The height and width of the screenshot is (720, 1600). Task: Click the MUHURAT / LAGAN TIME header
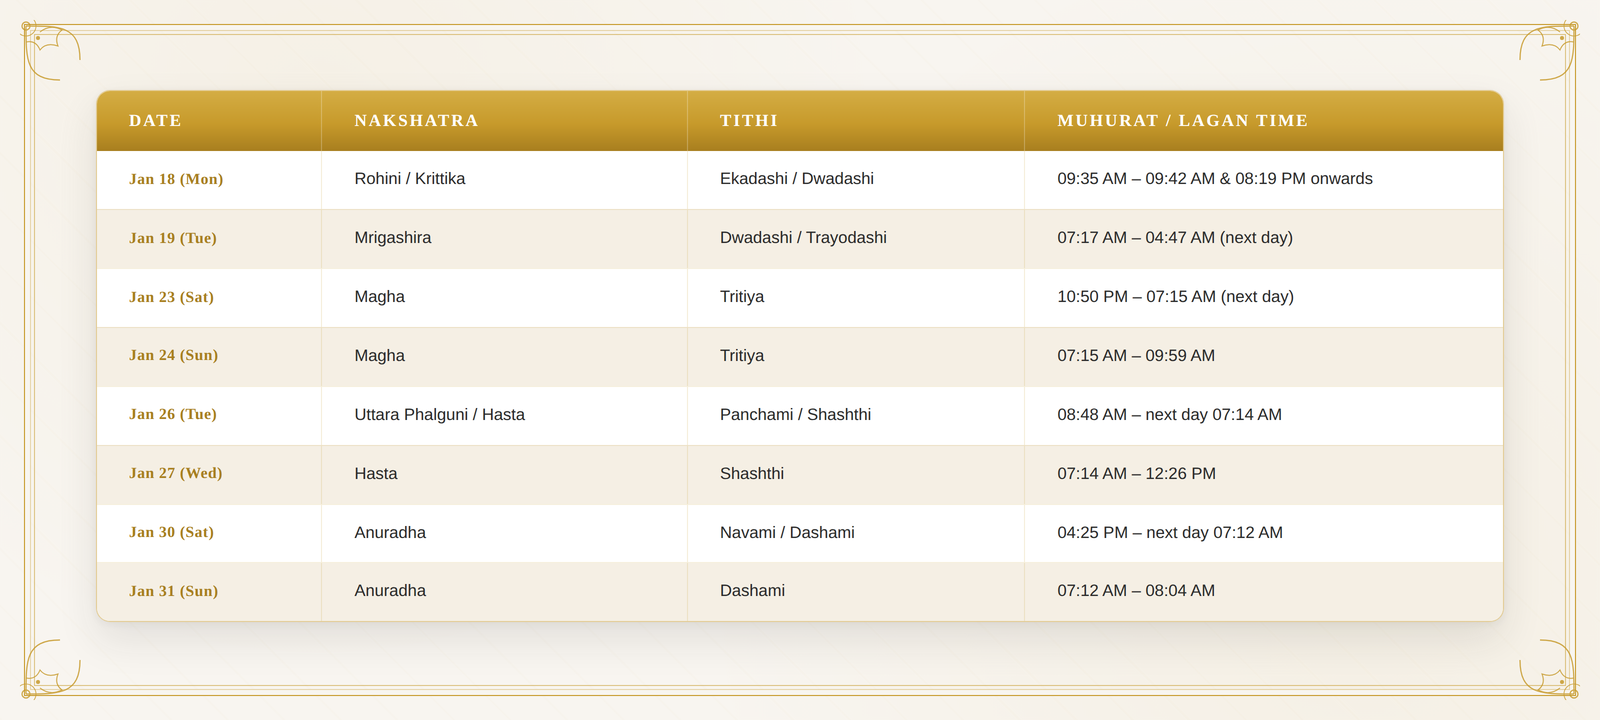pyautogui.click(x=1264, y=121)
